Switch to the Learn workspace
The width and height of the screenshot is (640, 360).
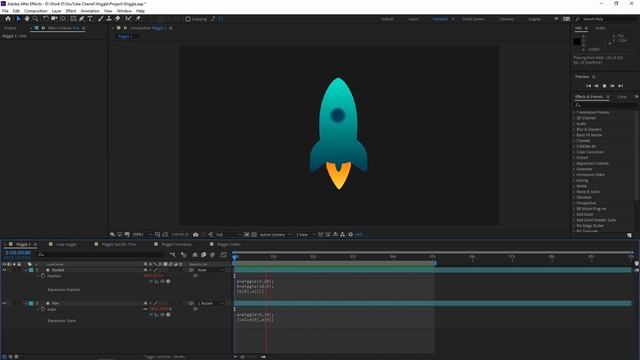tap(413, 19)
